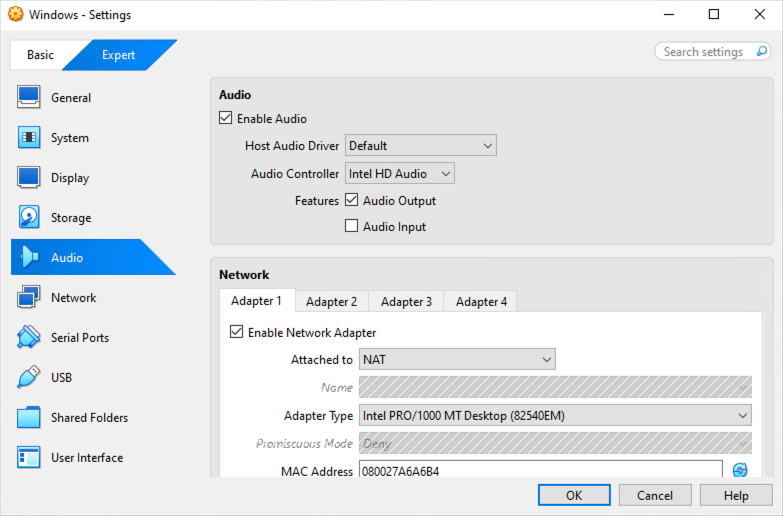783x516 pixels.
Task: Select the Shared Folders label
Action: [89, 418]
